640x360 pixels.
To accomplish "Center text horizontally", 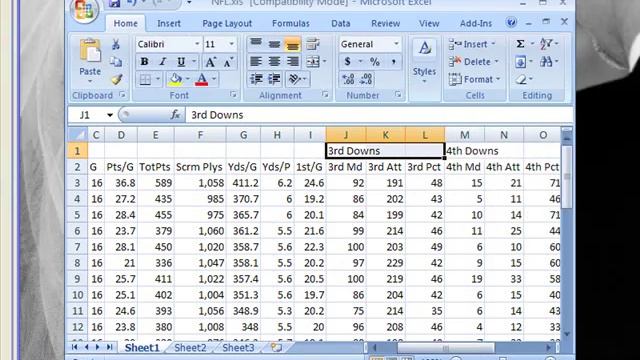I will tap(274, 62).
